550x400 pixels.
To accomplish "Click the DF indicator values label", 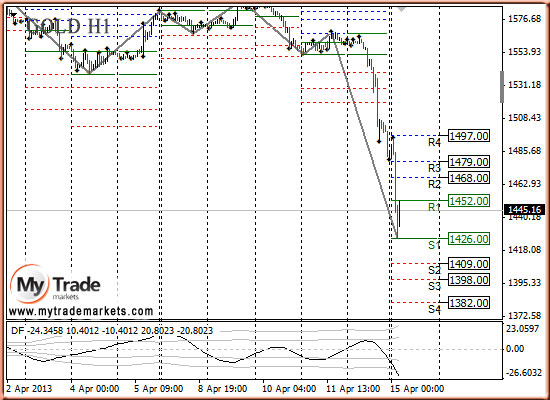I will click(112, 331).
